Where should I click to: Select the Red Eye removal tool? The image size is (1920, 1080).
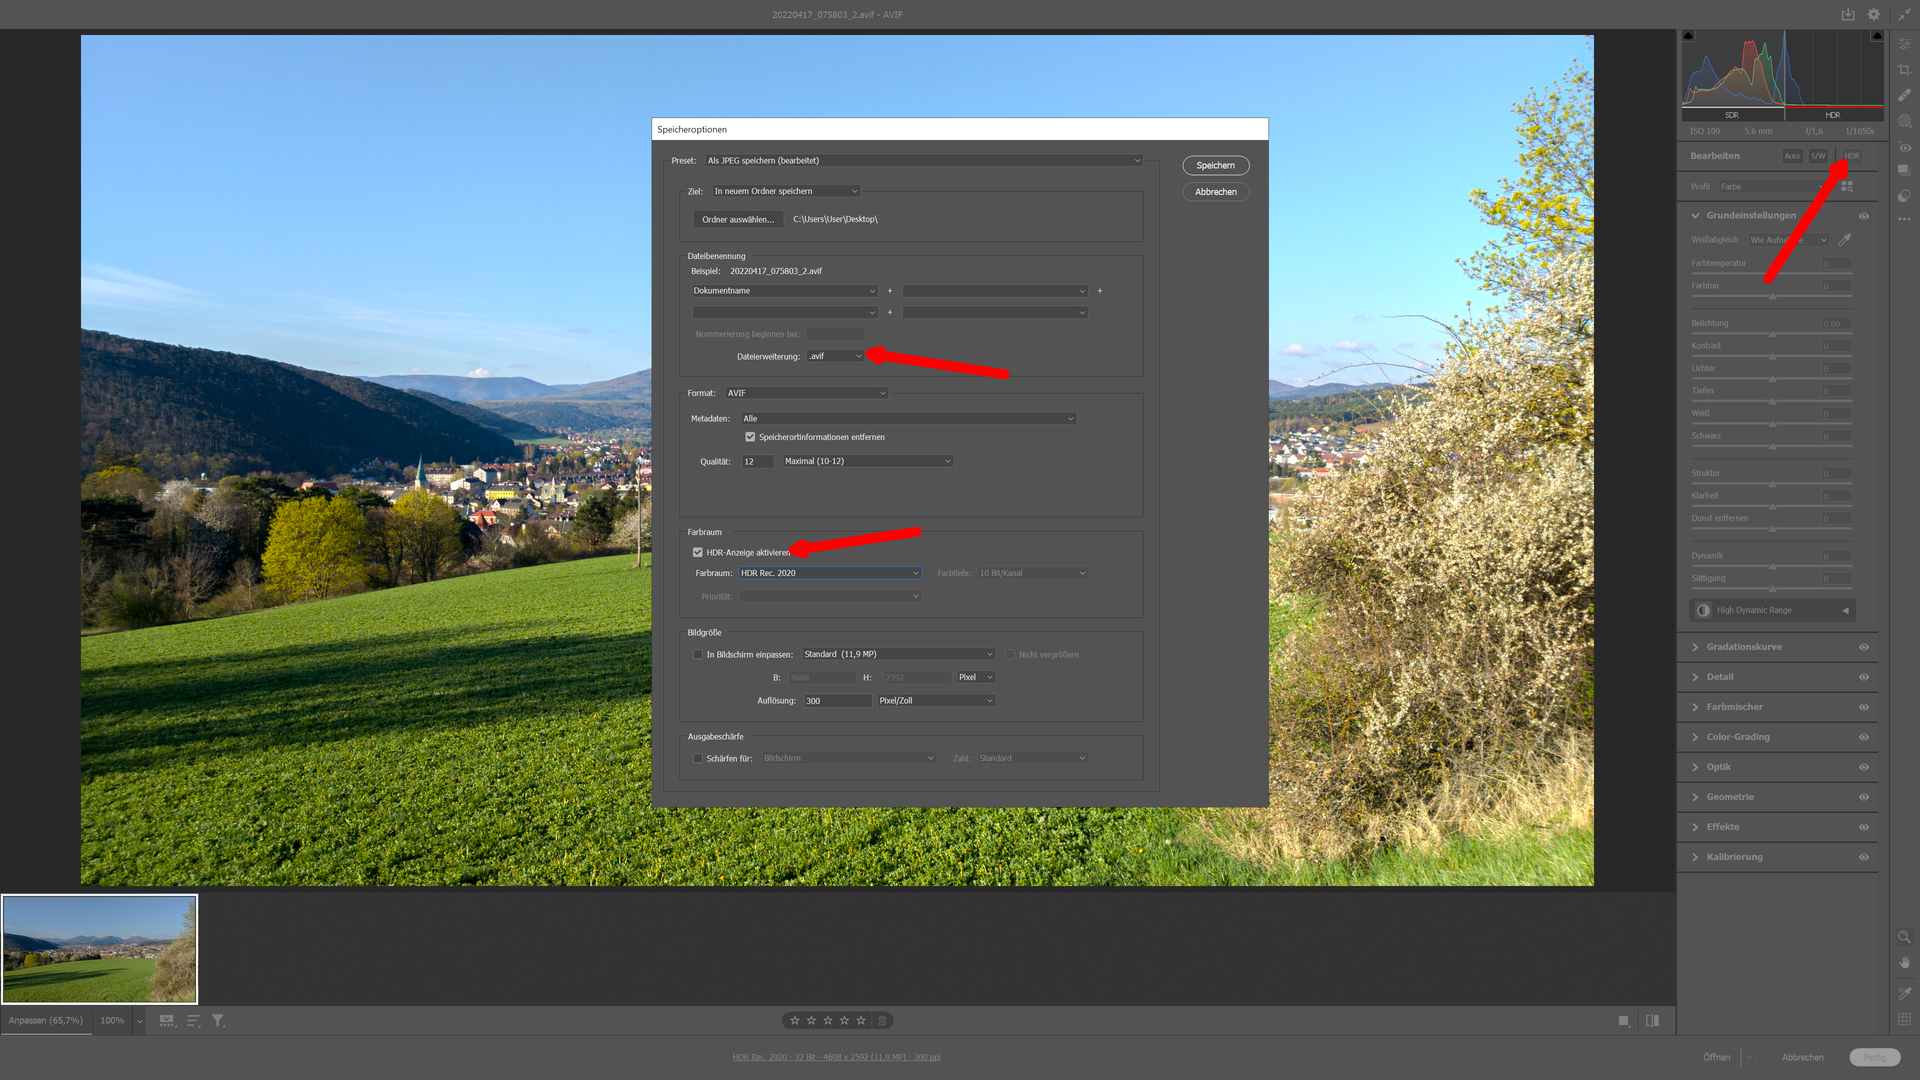click(x=1904, y=147)
